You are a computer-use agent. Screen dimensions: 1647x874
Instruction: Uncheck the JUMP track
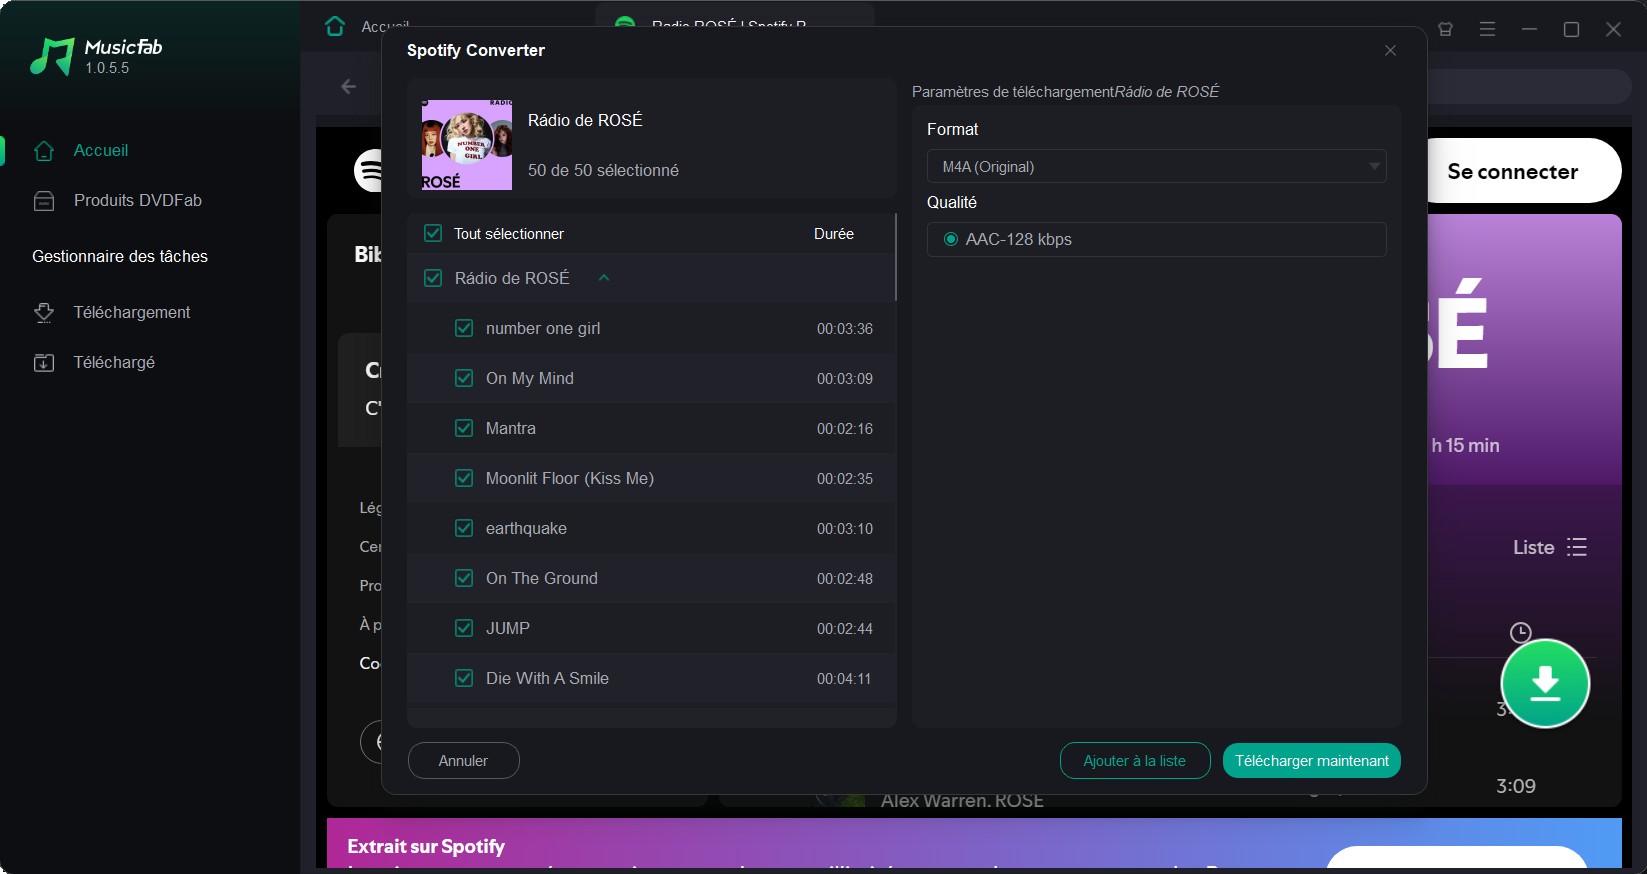pyautogui.click(x=464, y=628)
